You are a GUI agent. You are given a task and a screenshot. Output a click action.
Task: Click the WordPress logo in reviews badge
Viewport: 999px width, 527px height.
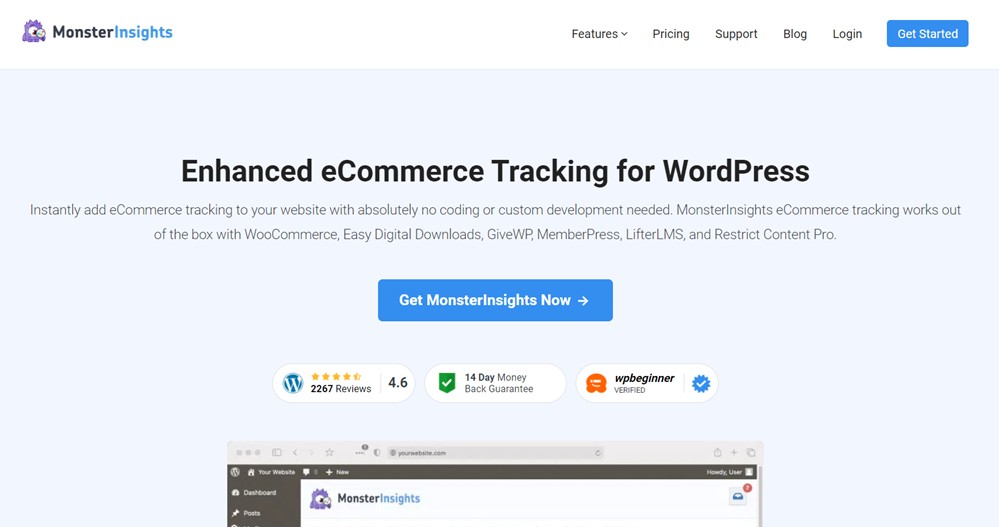(293, 383)
